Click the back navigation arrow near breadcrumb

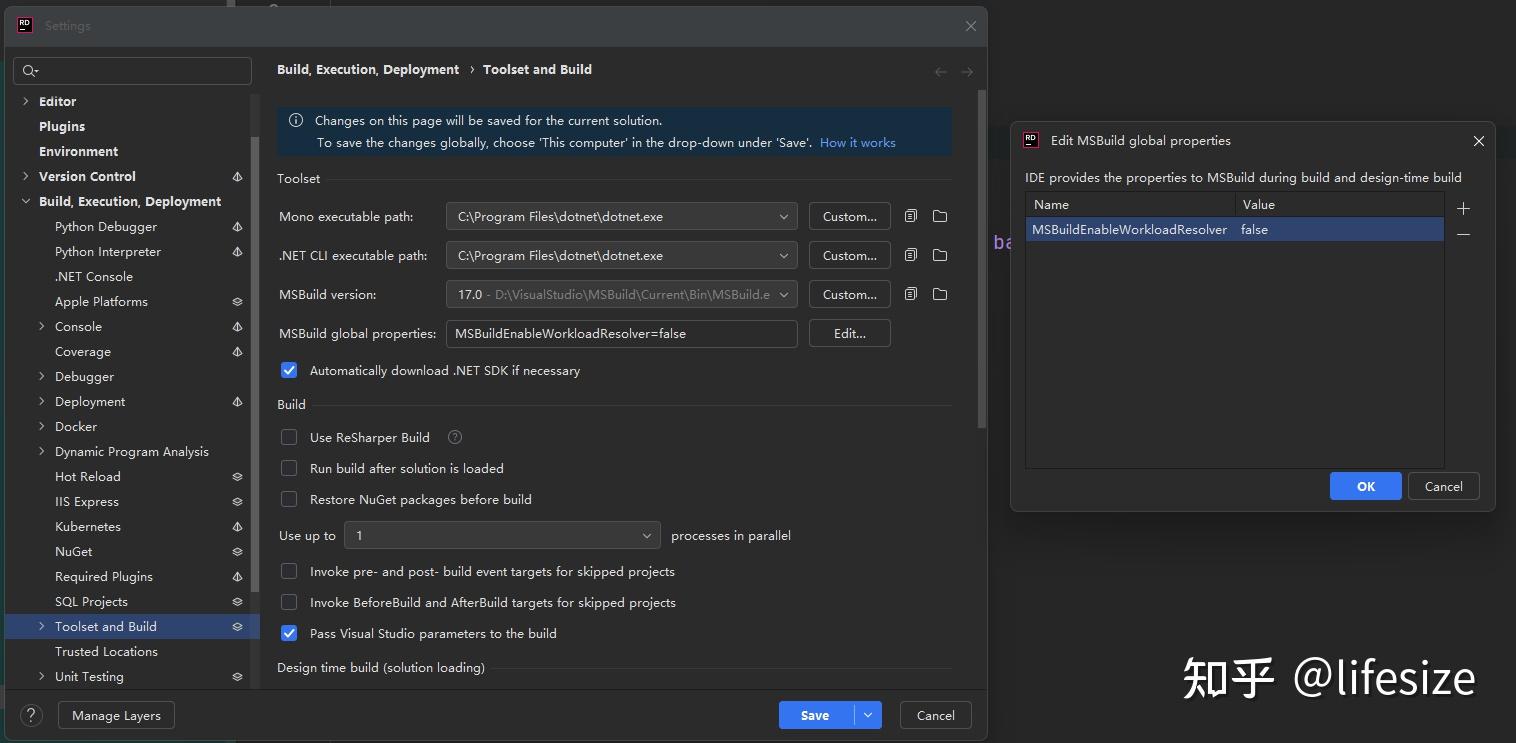940,70
